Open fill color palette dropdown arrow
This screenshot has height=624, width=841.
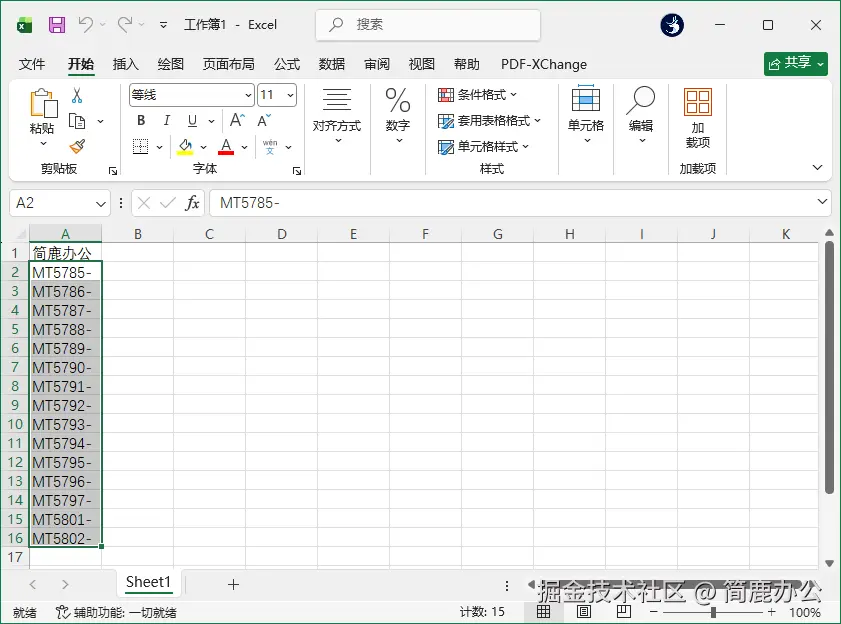pyautogui.click(x=203, y=147)
